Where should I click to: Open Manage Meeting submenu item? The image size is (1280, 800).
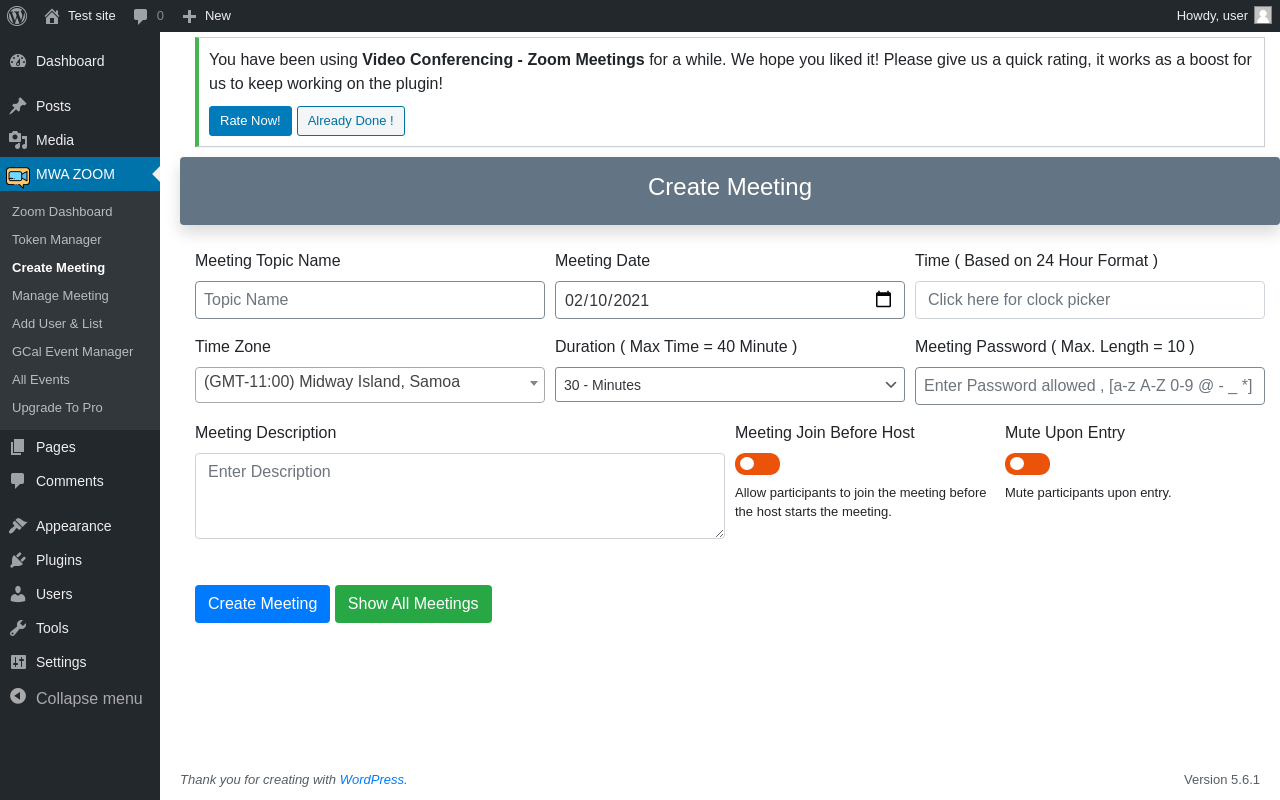60,296
